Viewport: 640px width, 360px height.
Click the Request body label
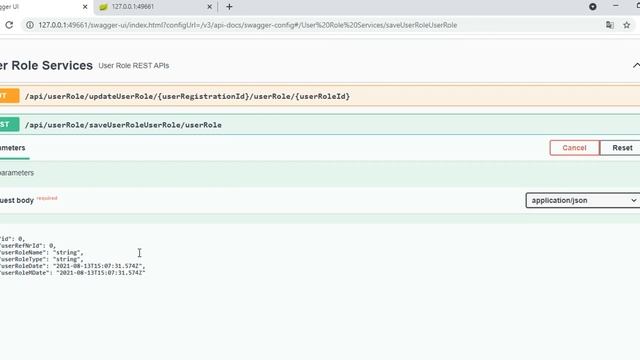(x=17, y=200)
